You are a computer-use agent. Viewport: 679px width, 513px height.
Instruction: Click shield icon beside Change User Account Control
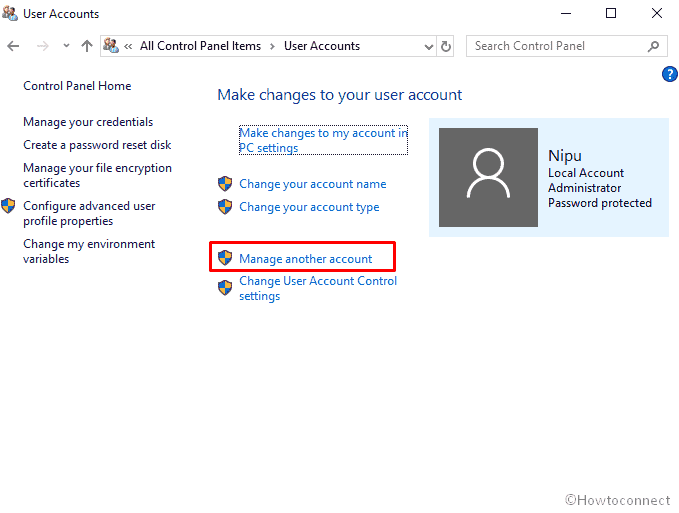pos(225,287)
